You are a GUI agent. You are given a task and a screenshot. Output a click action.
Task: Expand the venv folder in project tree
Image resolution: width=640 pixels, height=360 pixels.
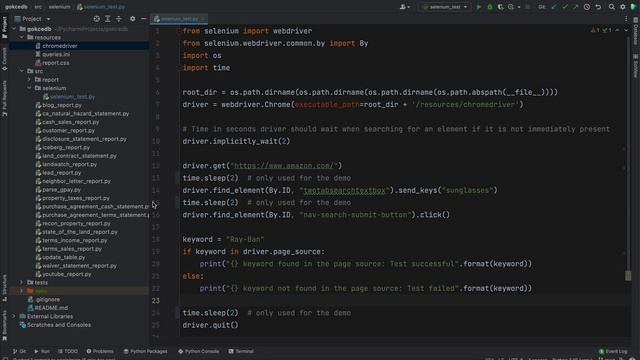(22, 291)
